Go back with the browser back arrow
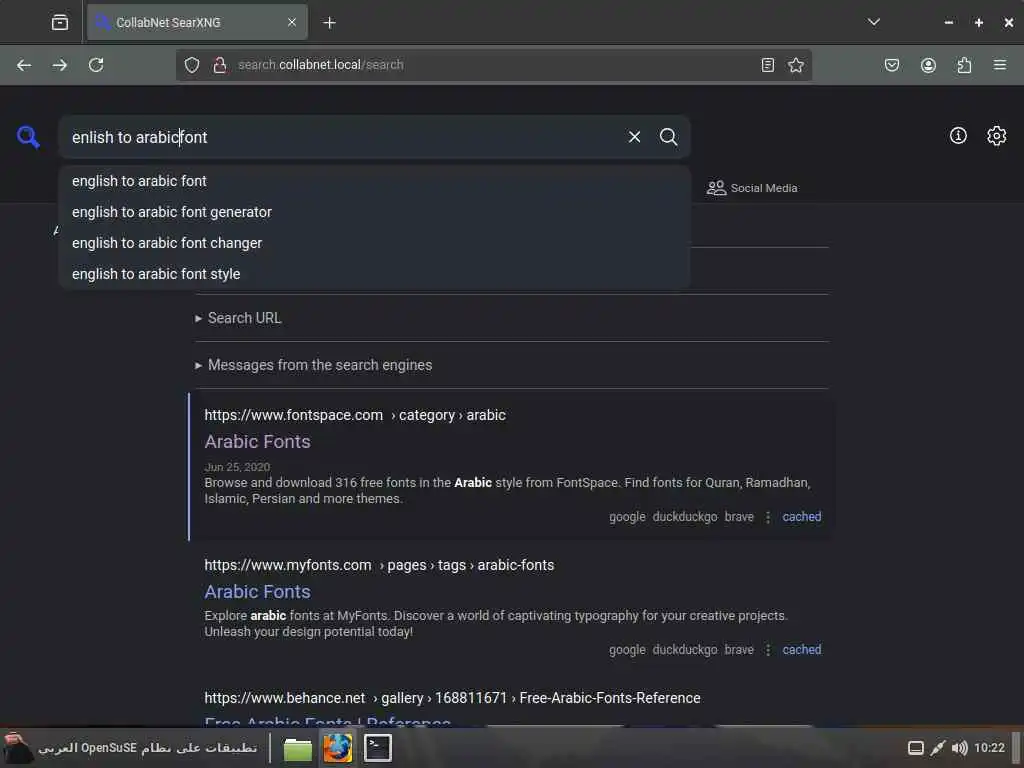 [24, 65]
